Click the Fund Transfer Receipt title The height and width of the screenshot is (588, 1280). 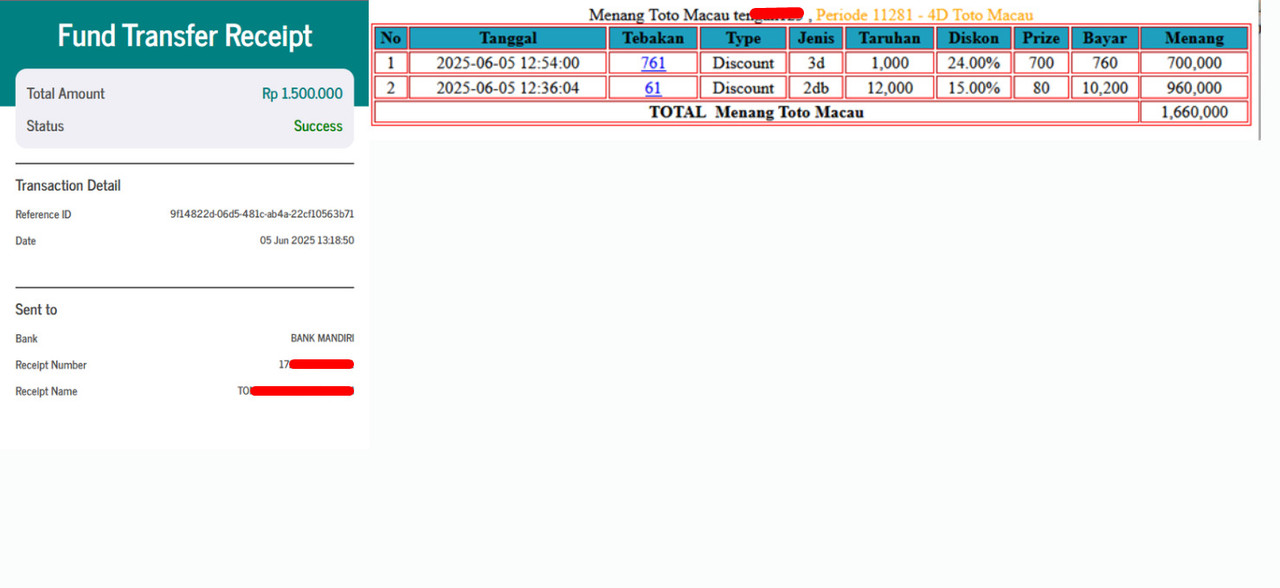(185, 35)
